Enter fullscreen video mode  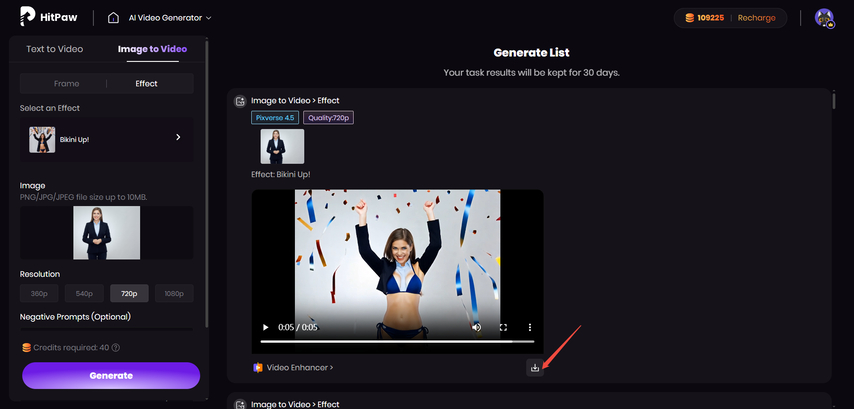503,327
